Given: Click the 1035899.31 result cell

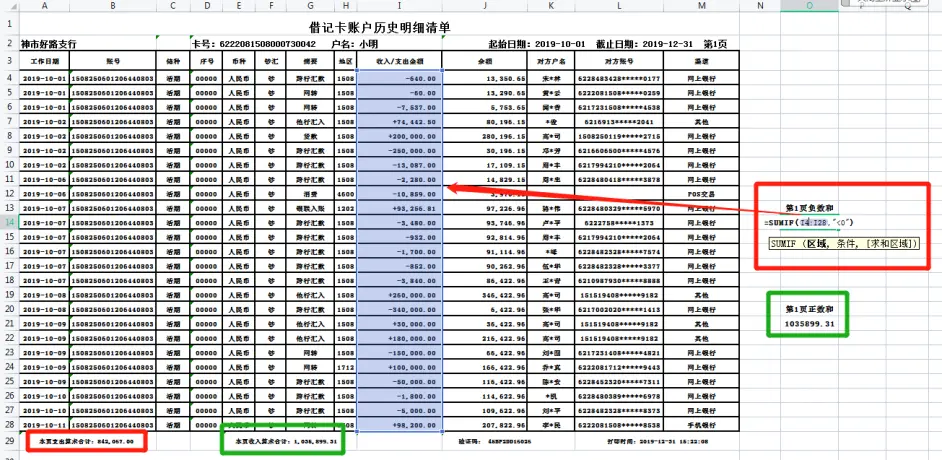Looking at the screenshot, I should [809, 323].
